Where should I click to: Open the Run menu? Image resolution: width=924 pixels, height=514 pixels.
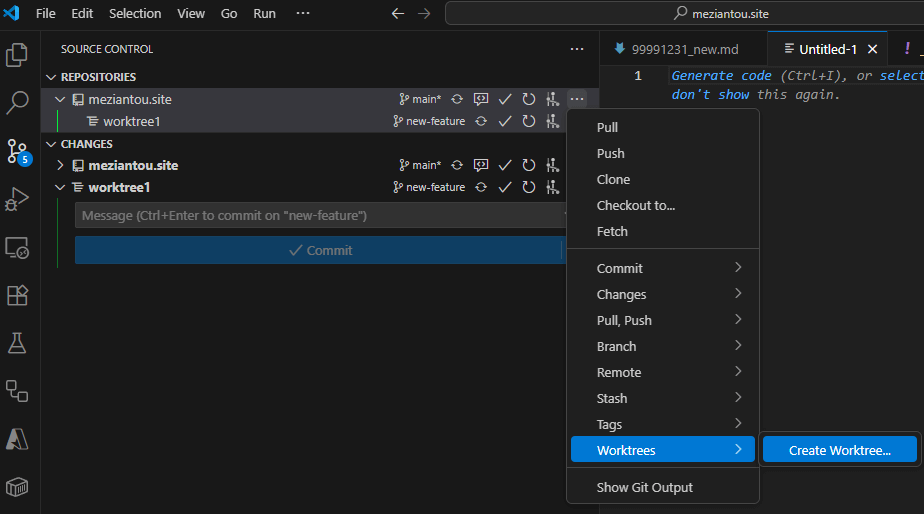coord(264,13)
